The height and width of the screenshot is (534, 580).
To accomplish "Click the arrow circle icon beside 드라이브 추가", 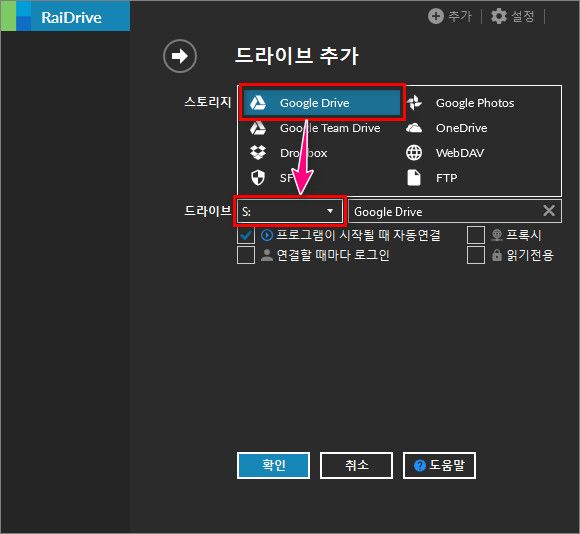I will 180,56.
